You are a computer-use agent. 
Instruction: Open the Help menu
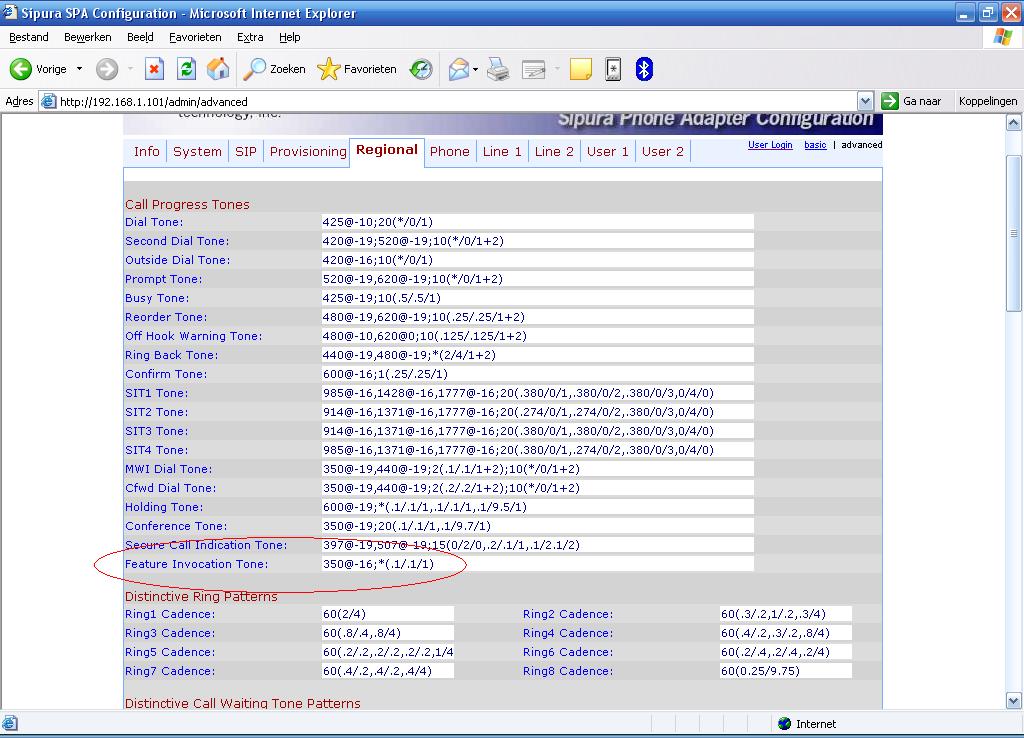290,37
